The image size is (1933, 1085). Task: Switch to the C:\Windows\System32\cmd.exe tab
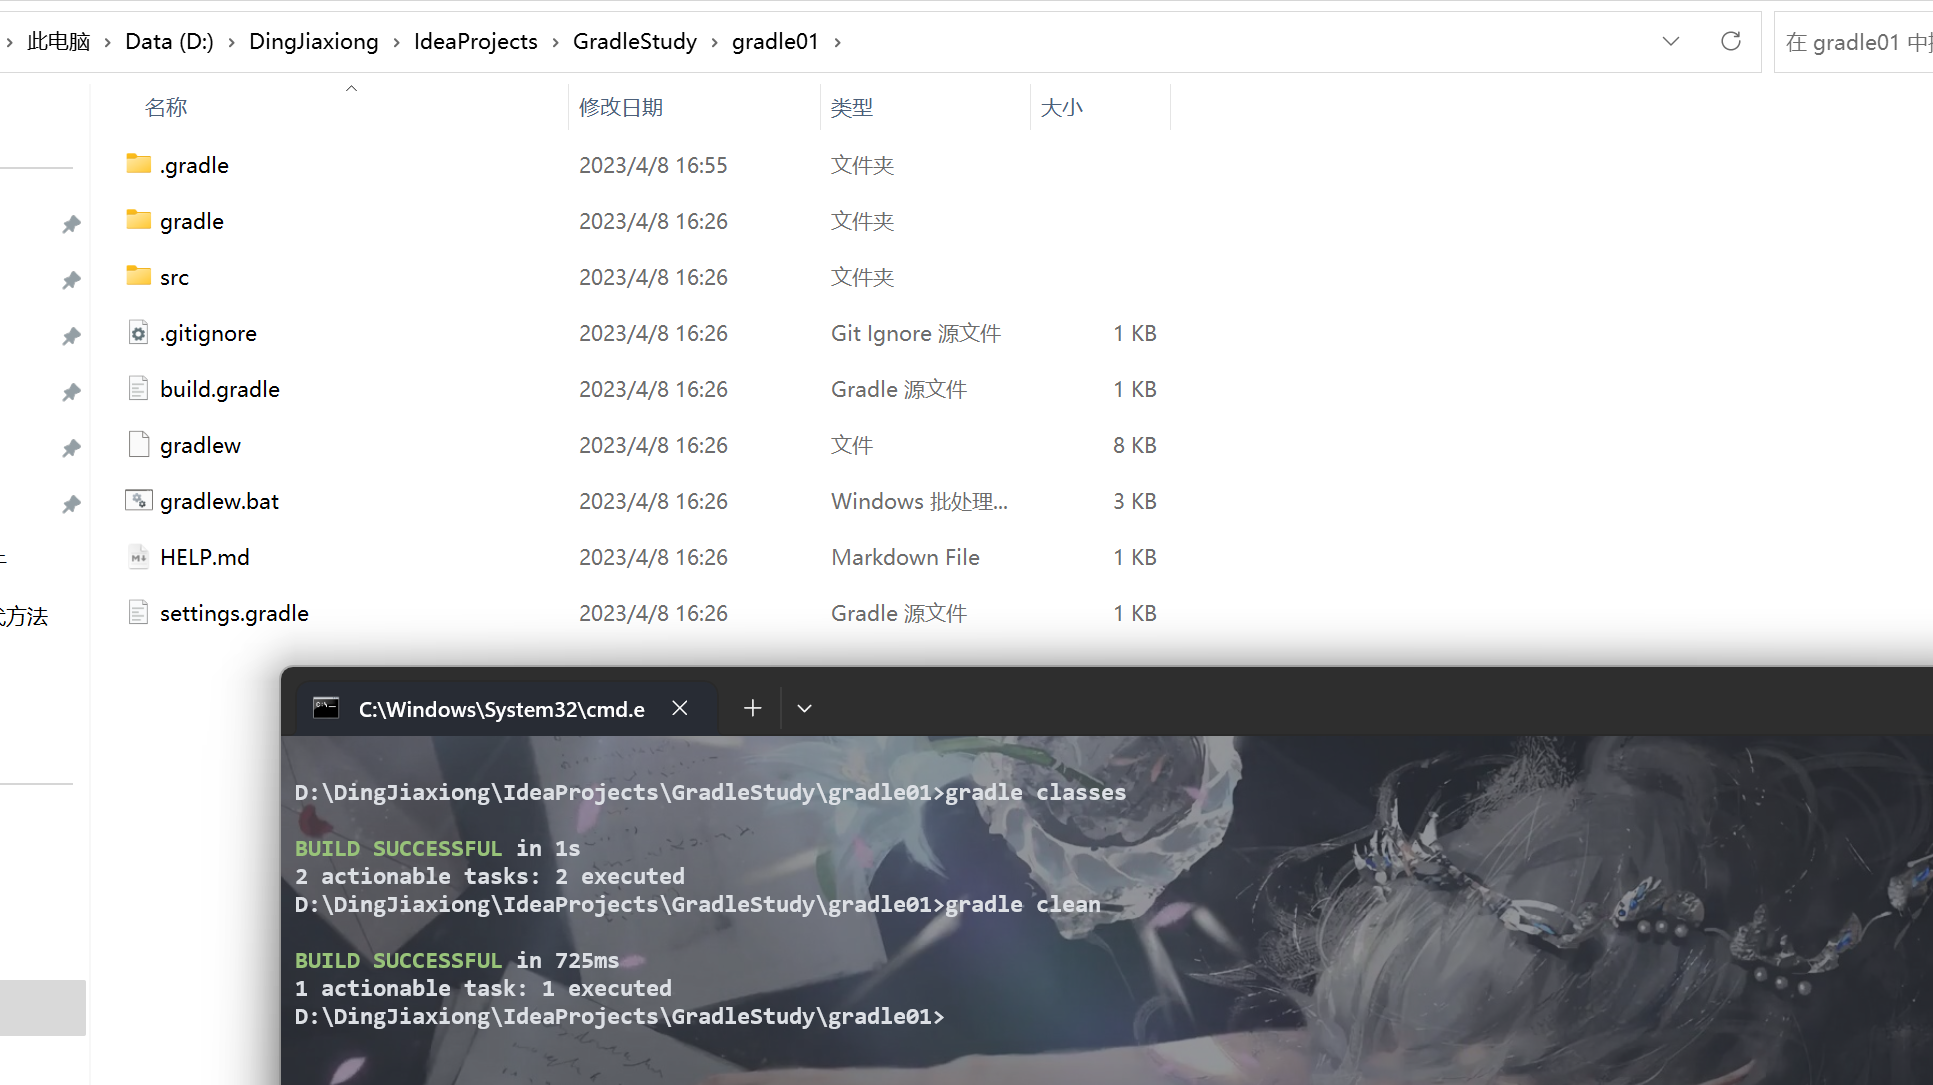[x=501, y=709]
